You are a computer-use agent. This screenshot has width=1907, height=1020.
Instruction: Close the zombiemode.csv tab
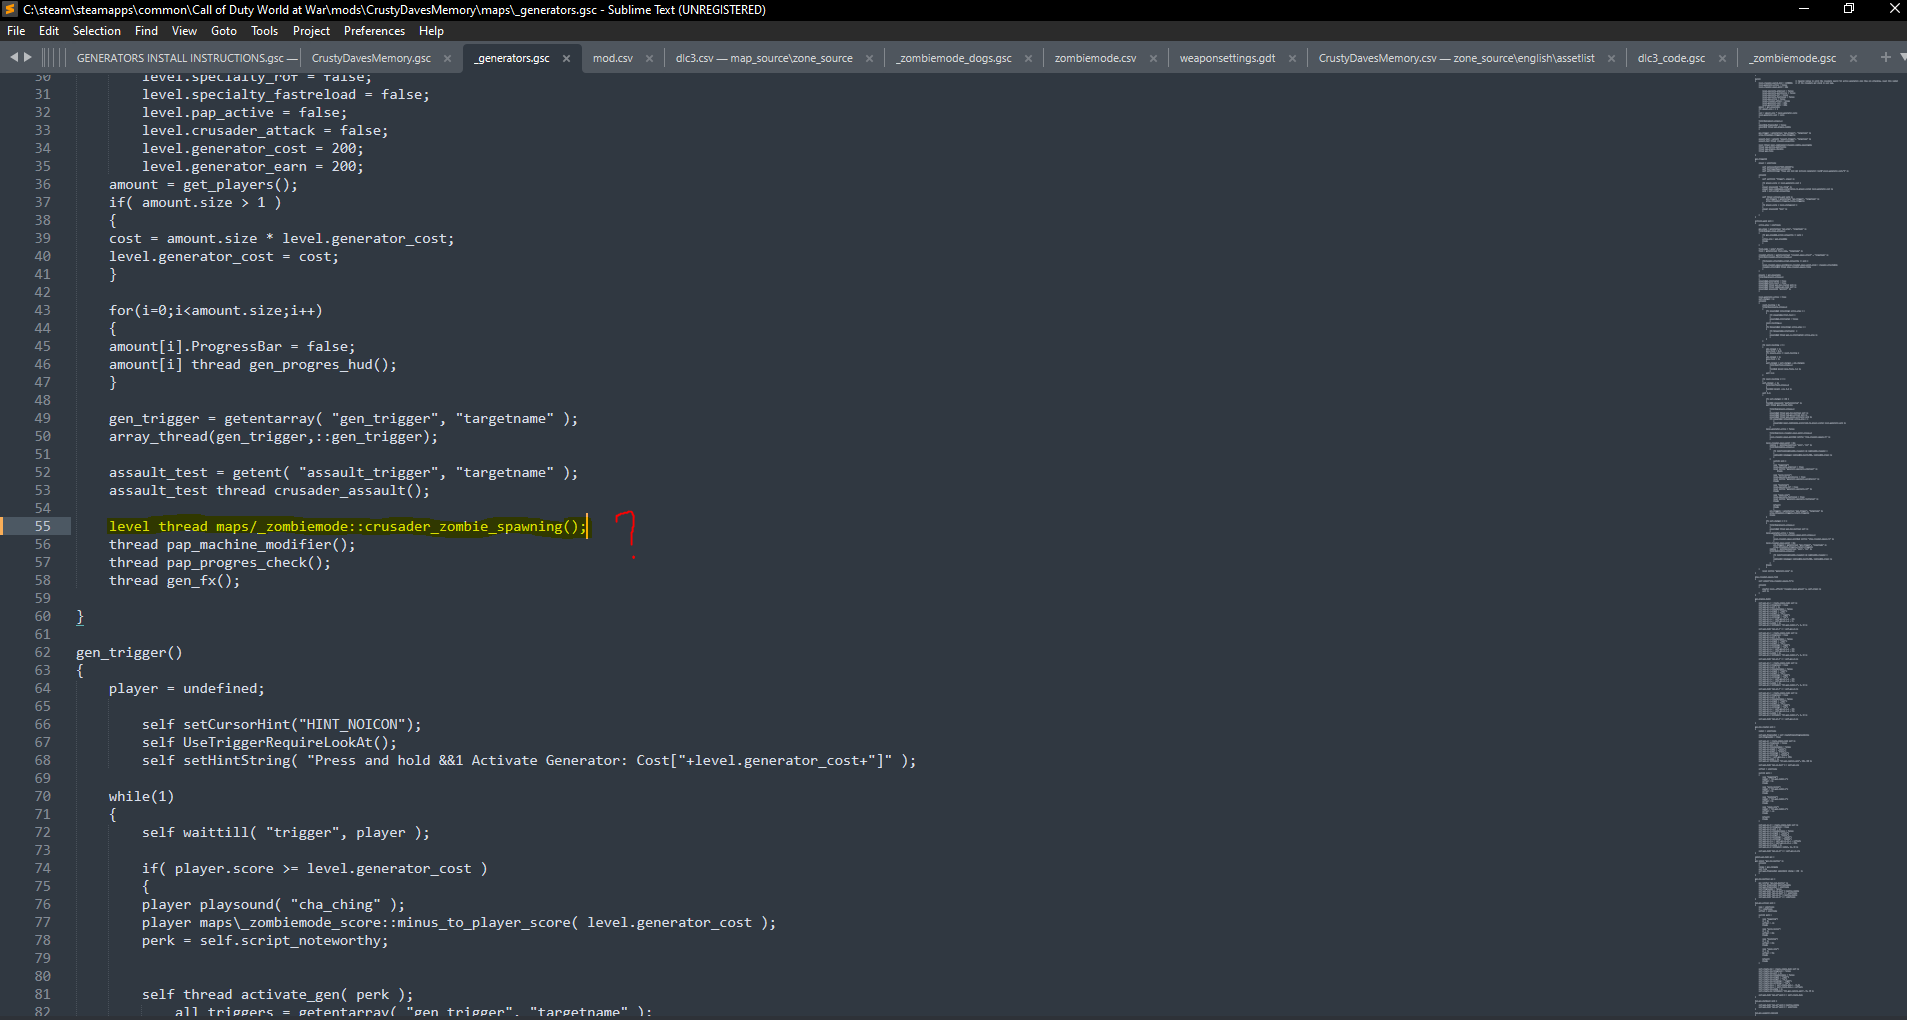point(1153,58)
